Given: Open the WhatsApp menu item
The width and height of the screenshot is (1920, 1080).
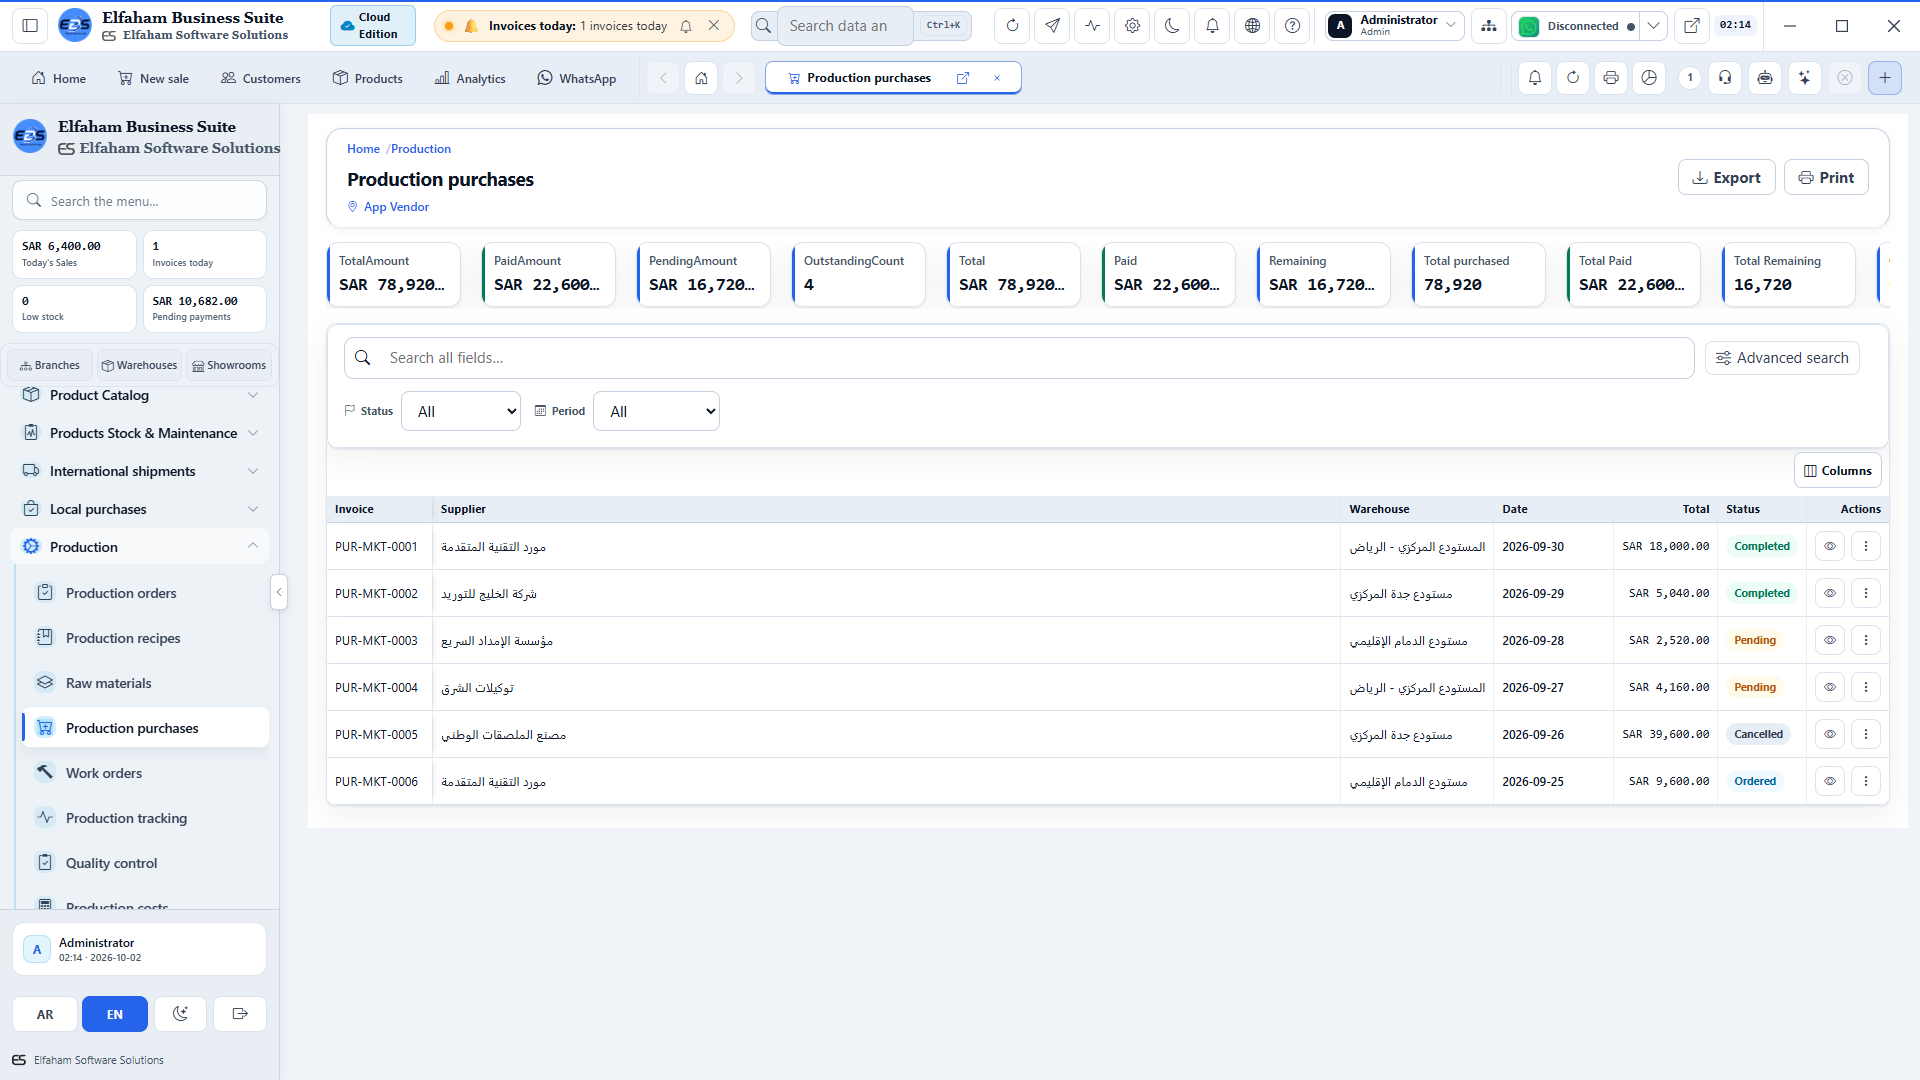Looking at the screenshot, I should pyautogui.click(x=577, y=78).
